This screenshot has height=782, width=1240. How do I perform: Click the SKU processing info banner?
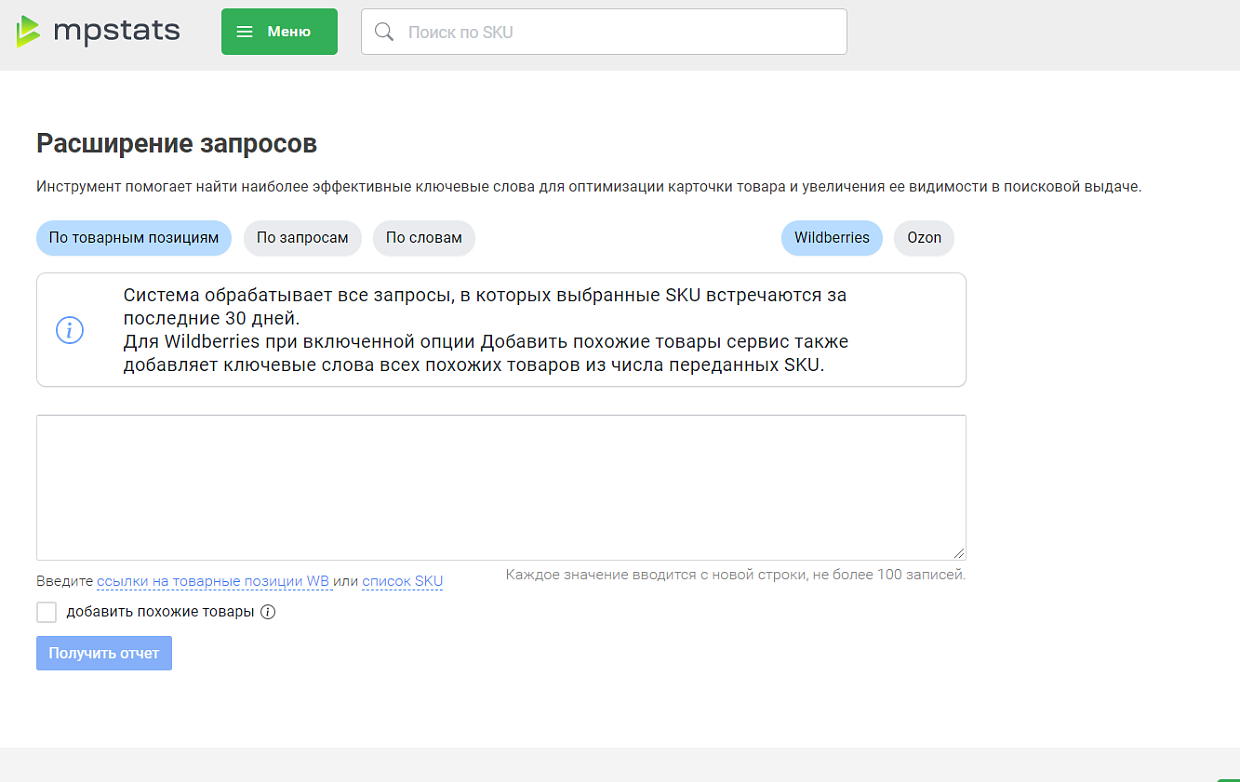tap(500, 330)
